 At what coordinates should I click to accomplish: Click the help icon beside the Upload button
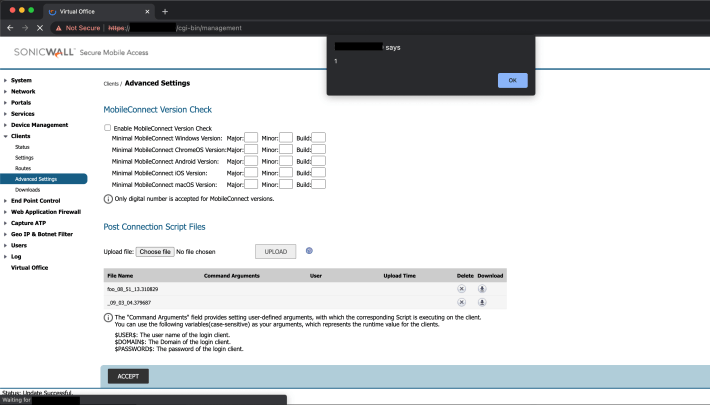(309, 251)
